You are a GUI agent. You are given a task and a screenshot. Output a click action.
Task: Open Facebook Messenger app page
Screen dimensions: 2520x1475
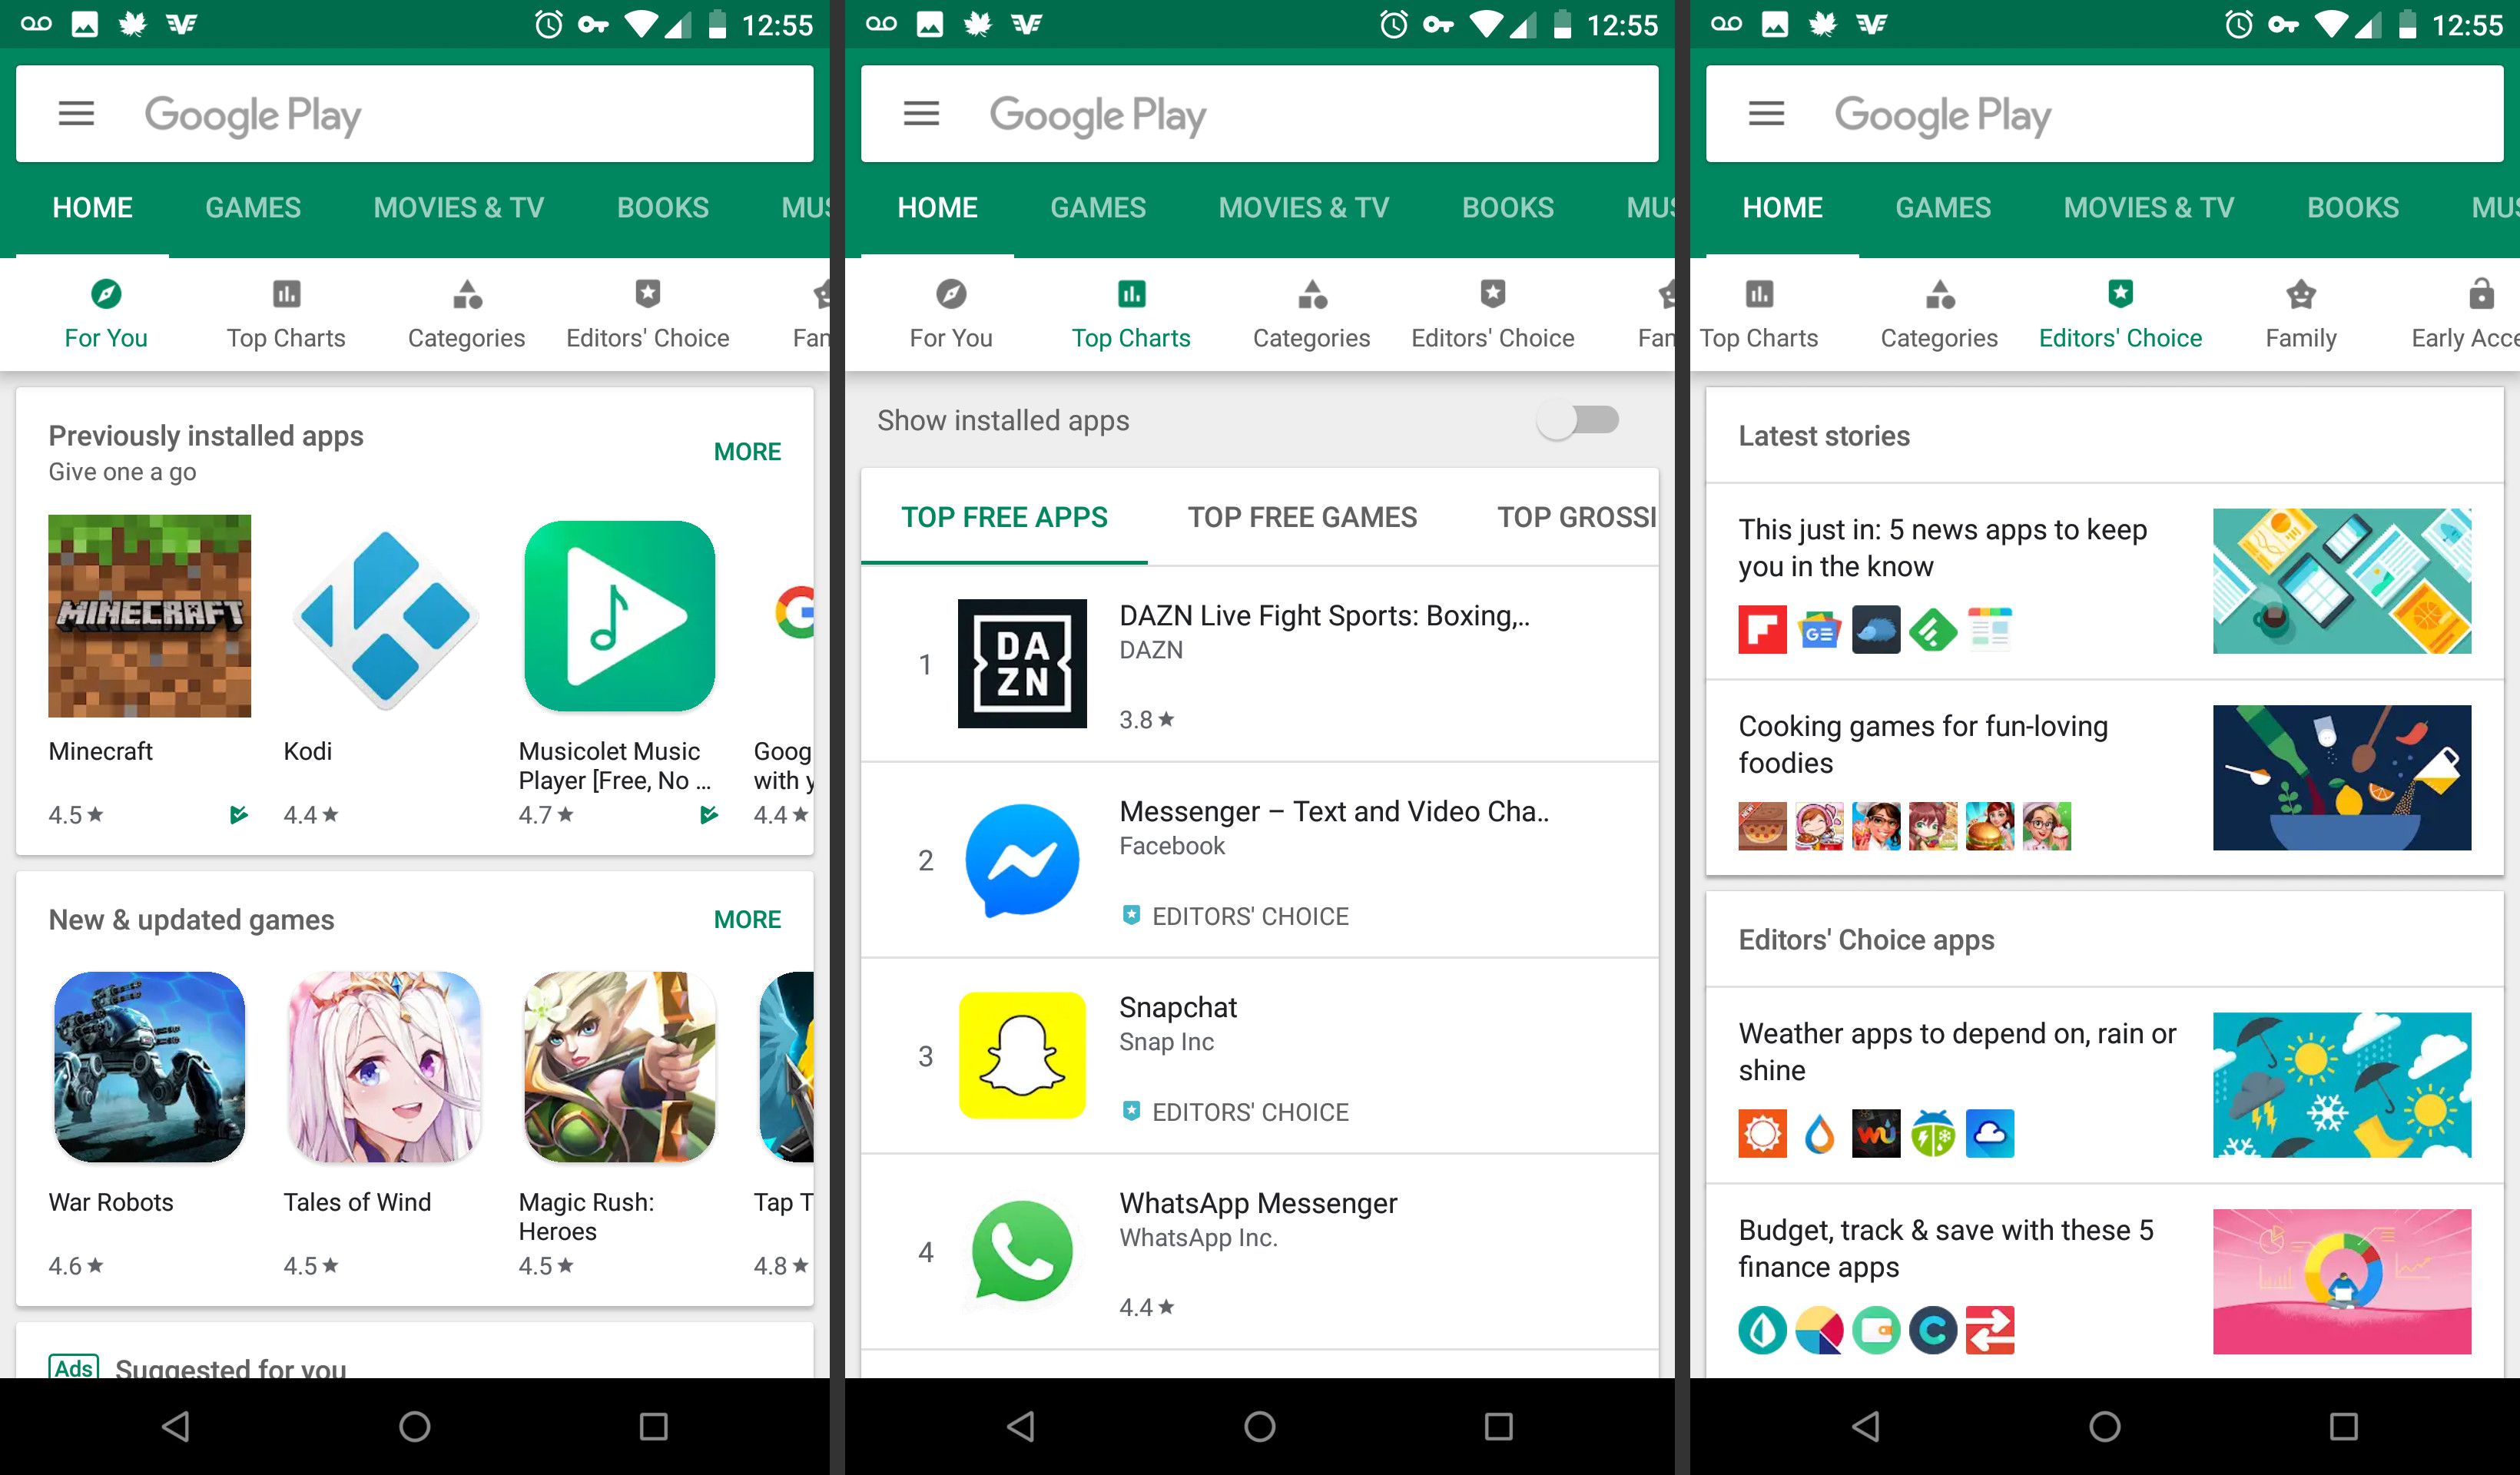point(1261,860)
